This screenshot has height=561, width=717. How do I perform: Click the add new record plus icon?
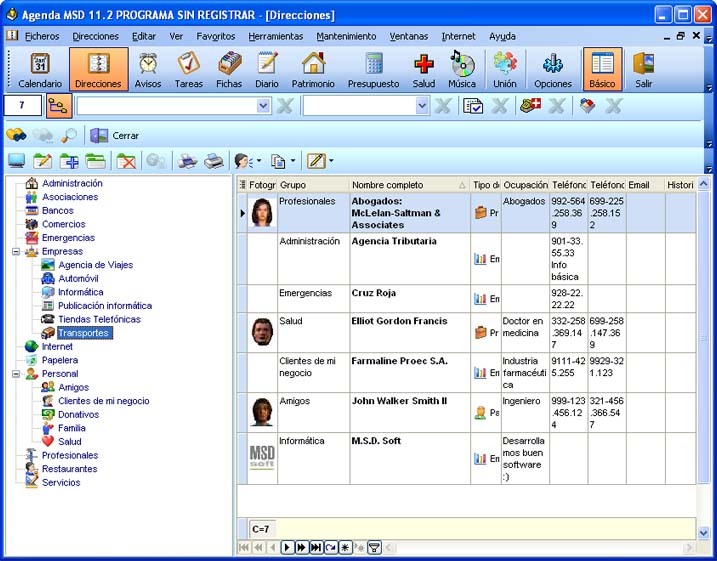[69, 161]
